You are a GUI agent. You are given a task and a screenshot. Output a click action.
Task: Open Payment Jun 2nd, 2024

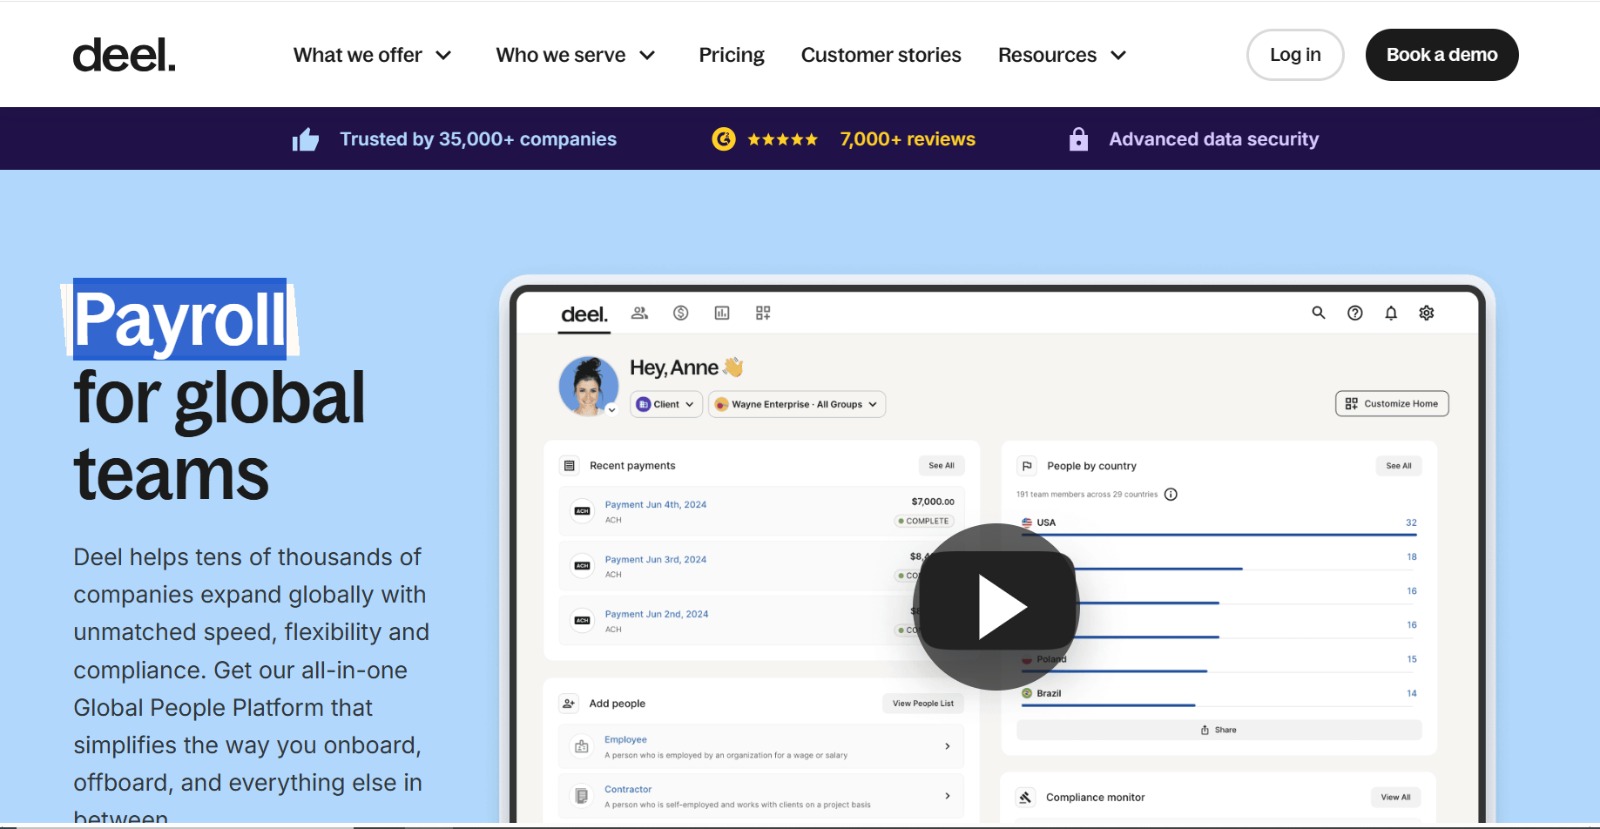(656, 615)
